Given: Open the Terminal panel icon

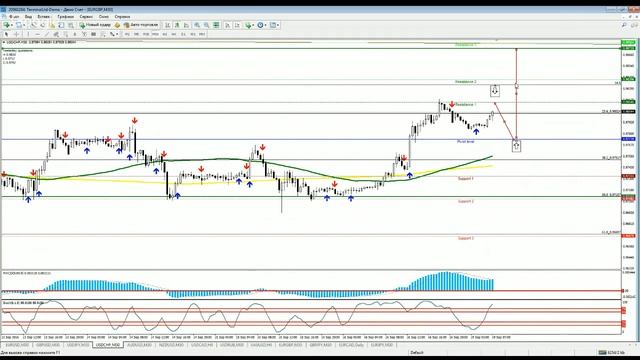Looking at the screenshot, I should (61, 25).
